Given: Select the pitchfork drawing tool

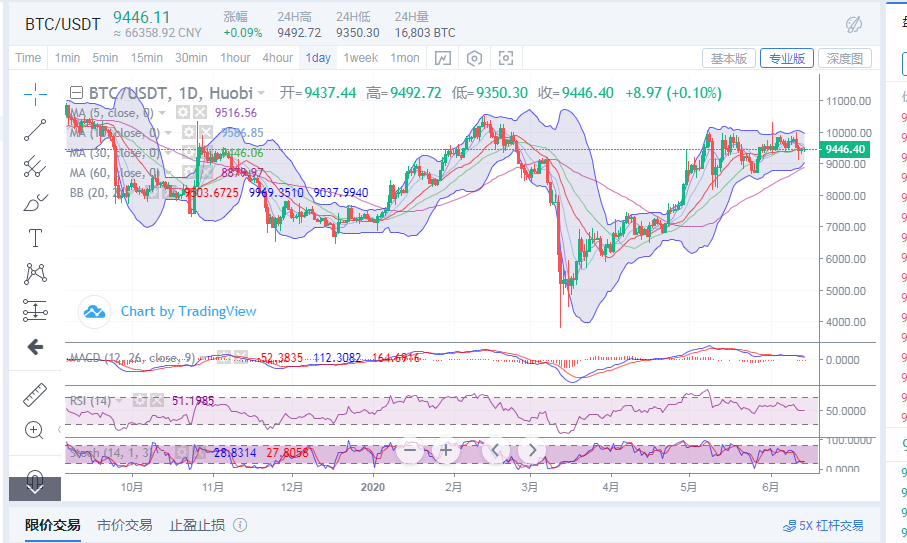Looking at the screenshot, I should (35, 167).
